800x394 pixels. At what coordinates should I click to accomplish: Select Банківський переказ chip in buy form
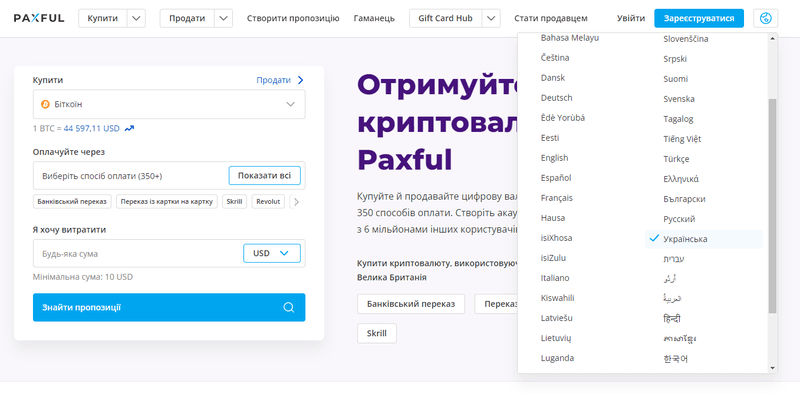72,202
